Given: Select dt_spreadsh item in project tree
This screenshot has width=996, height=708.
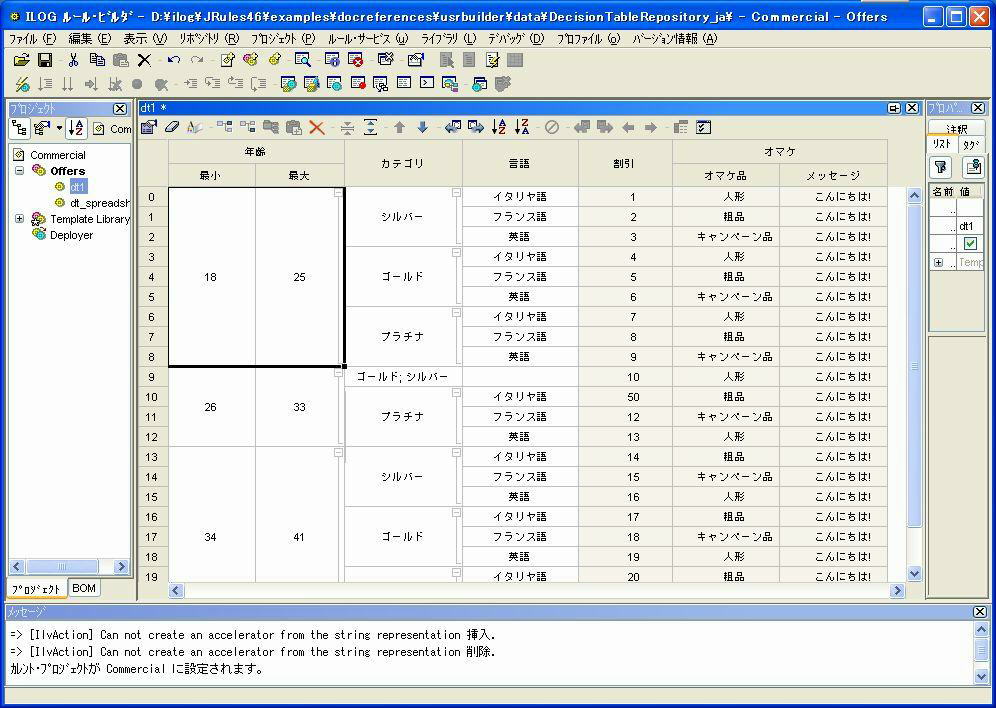Looking at the screenshot, I should pyautogui.click(x=99, y=203).
